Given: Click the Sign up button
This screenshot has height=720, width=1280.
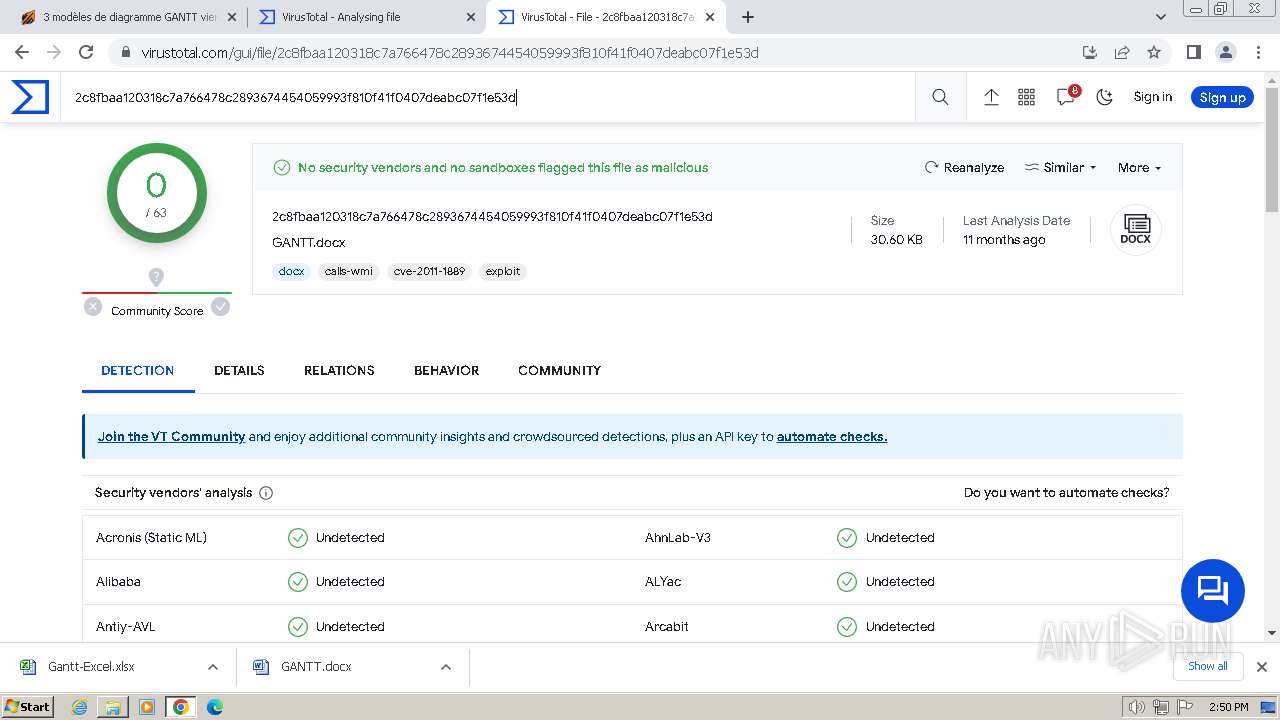Looking at the screenshot, I should [1222, 97].
